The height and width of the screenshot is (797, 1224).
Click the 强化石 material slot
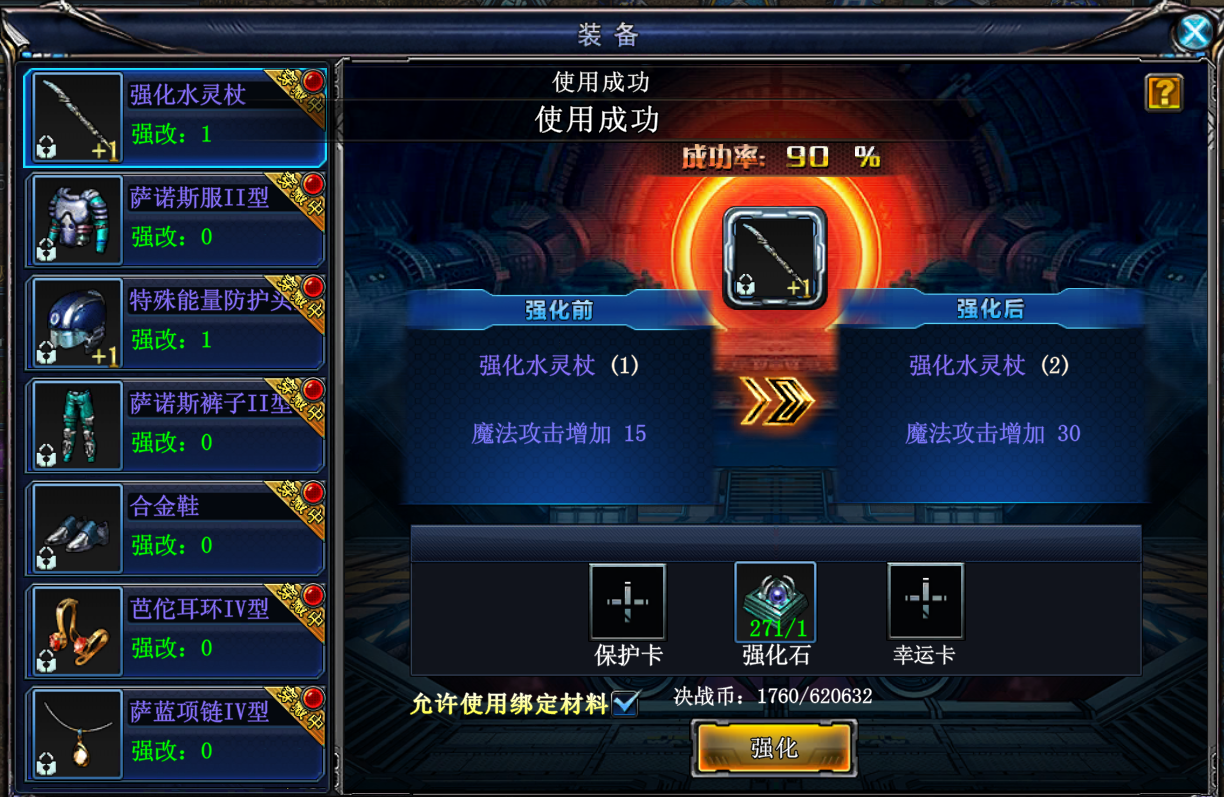pos(775,602)
